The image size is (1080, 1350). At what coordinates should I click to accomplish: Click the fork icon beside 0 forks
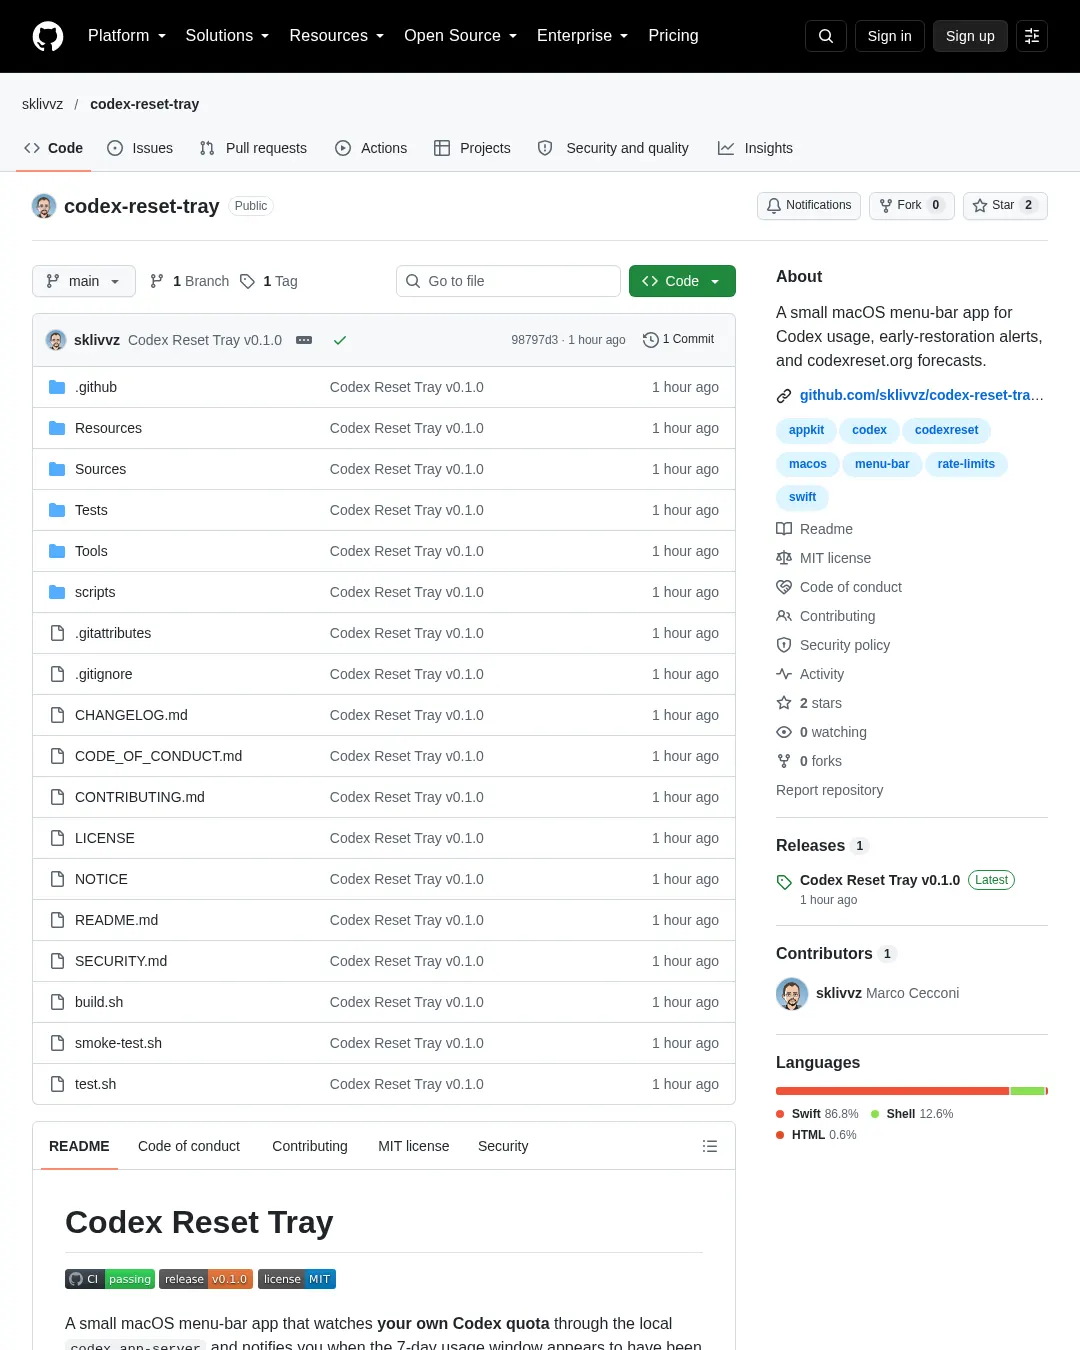pos(784,761)
